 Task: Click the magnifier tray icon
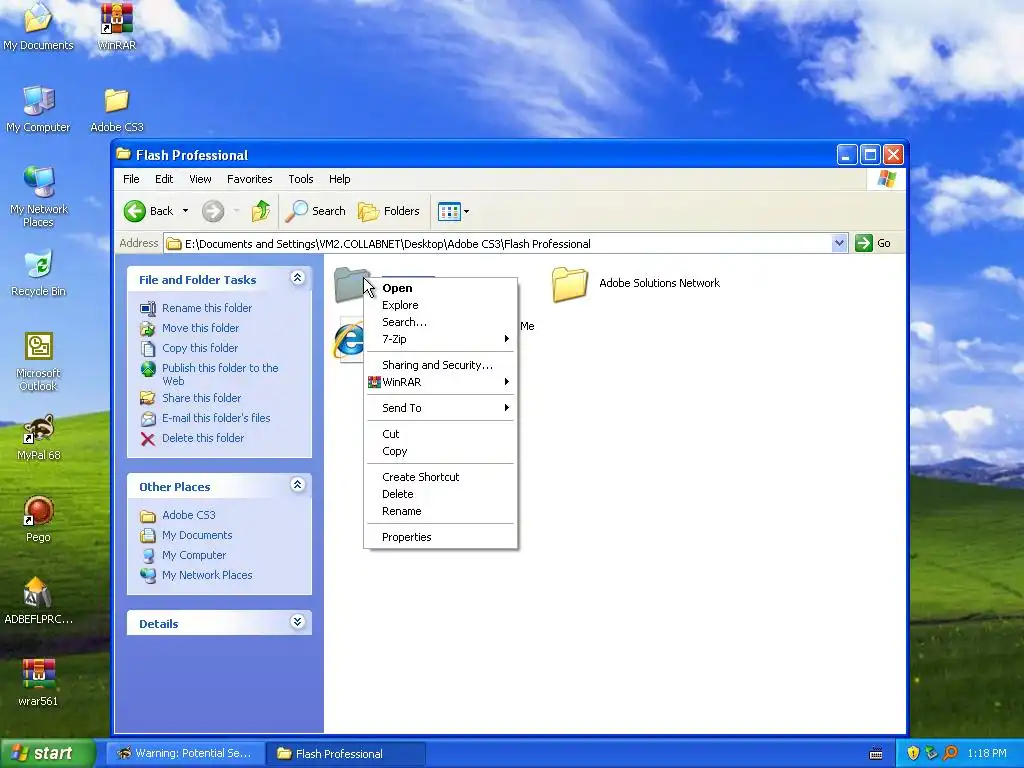coord(950,753)
